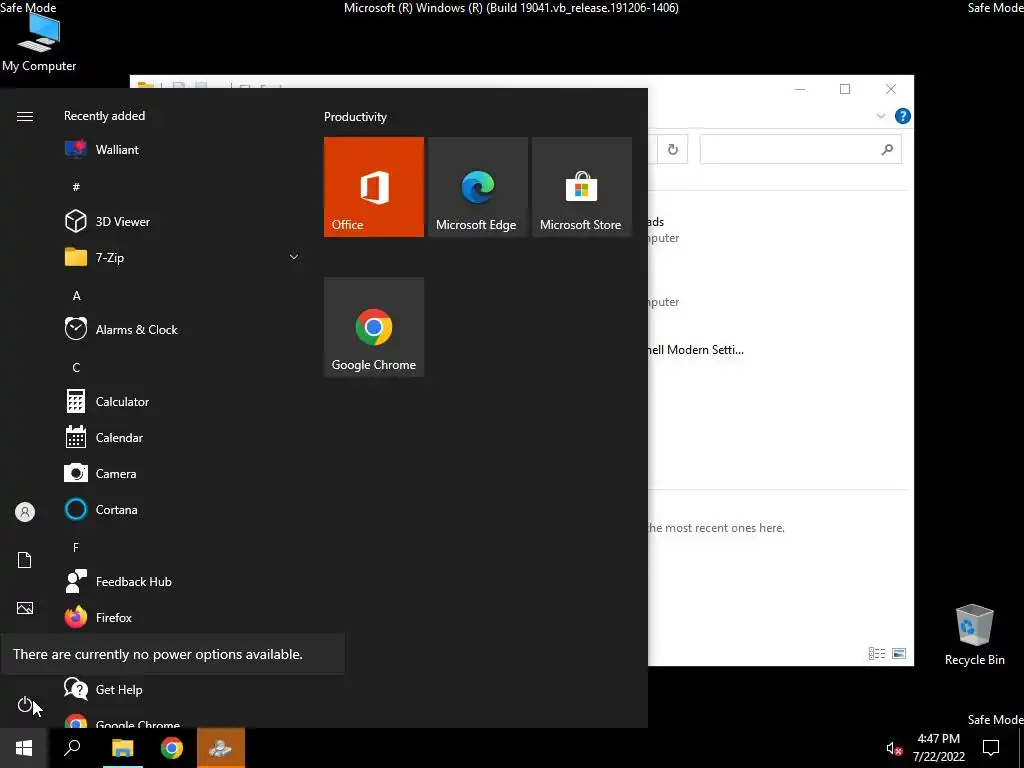The width and height of the screenshot is (1024, 768).
Task: Launch the Camera app
Action: point(183,473)
